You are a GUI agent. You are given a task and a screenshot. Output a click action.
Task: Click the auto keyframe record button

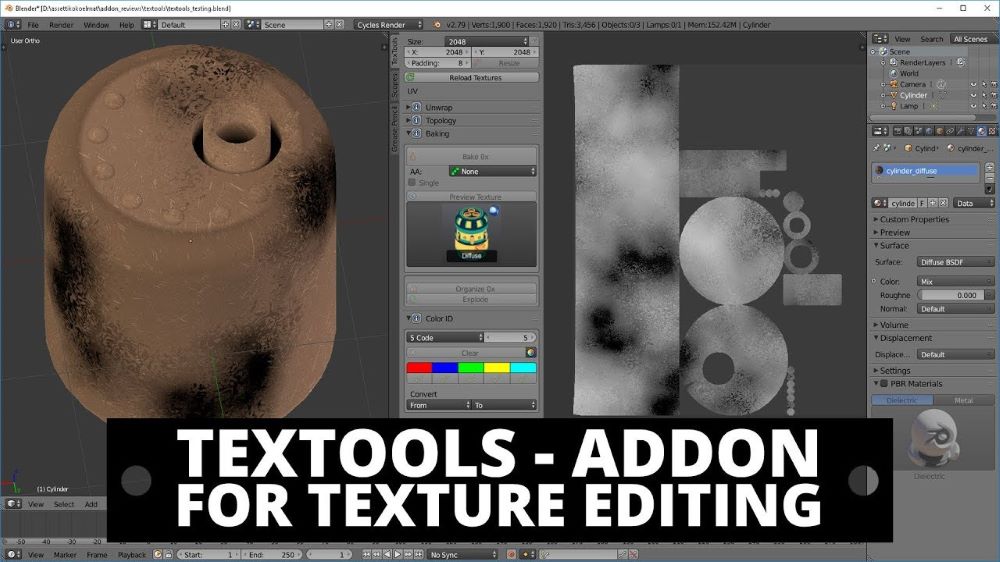coord(511,555)
